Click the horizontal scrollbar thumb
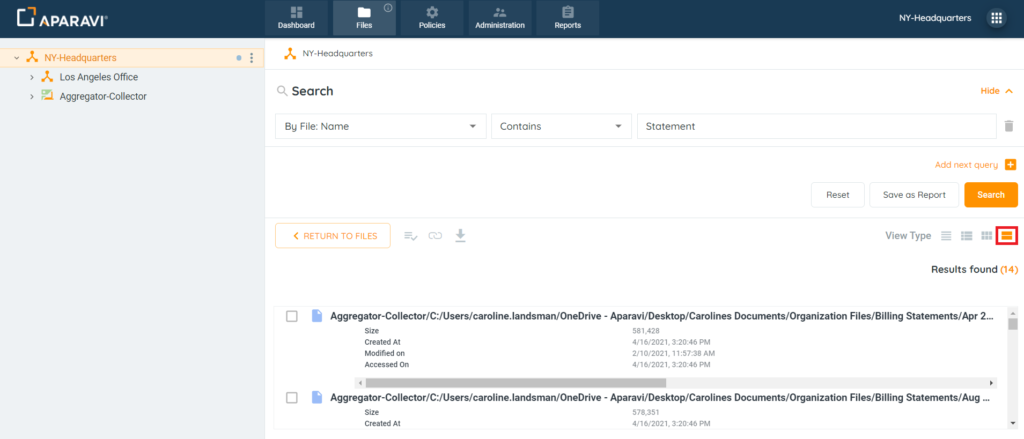The image size is (1024, 439). [x=515, y=383]
